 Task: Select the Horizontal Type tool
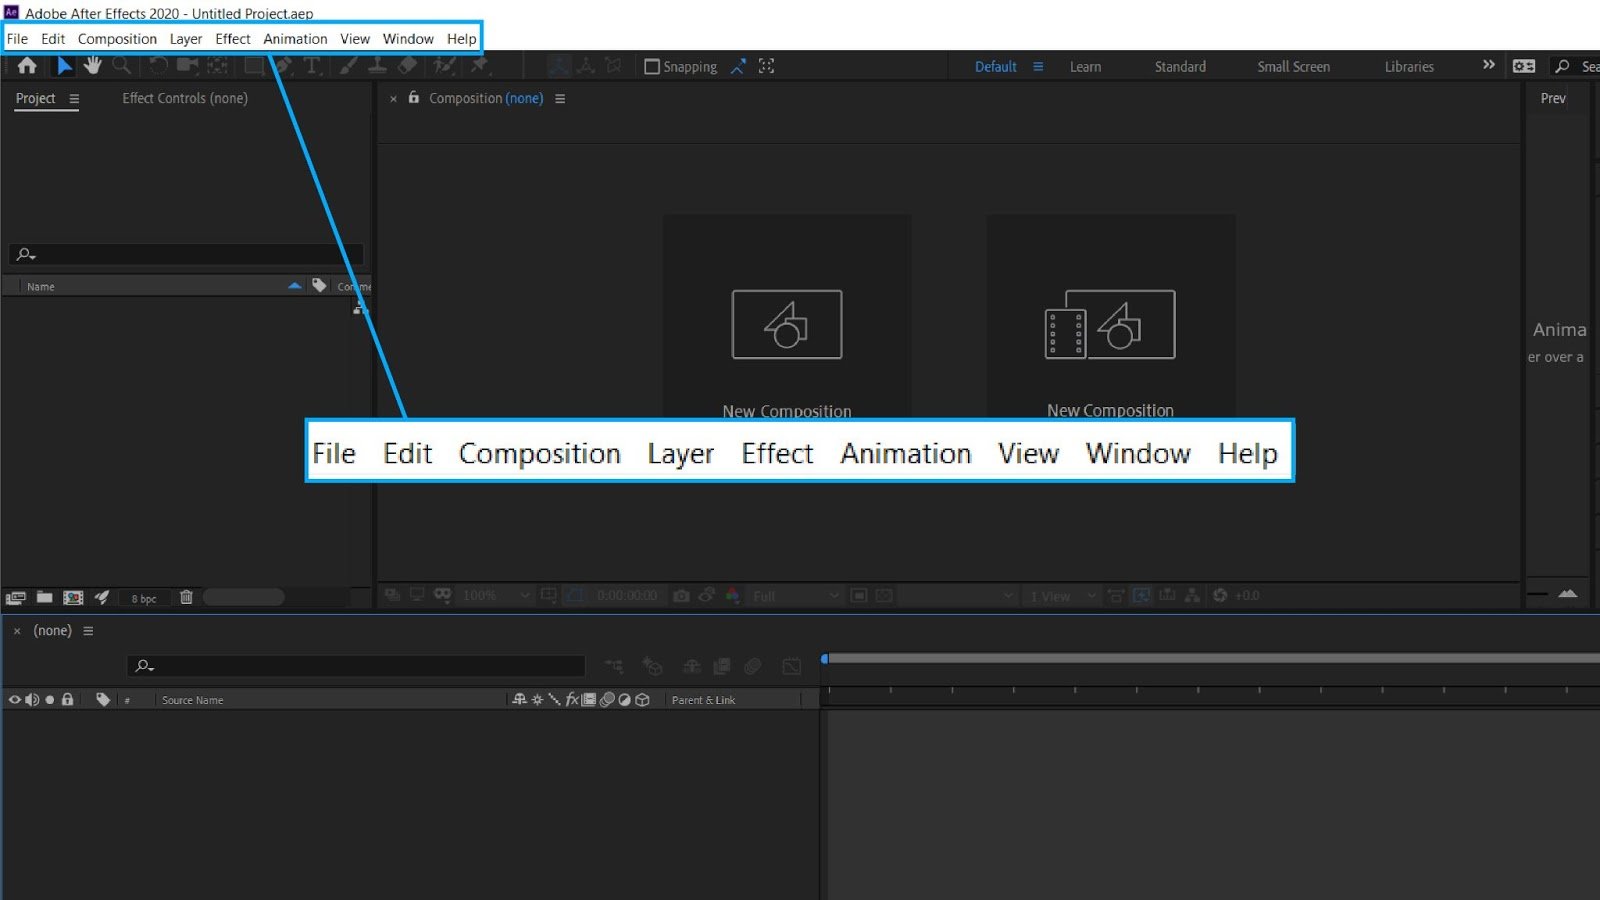(312, 66)
